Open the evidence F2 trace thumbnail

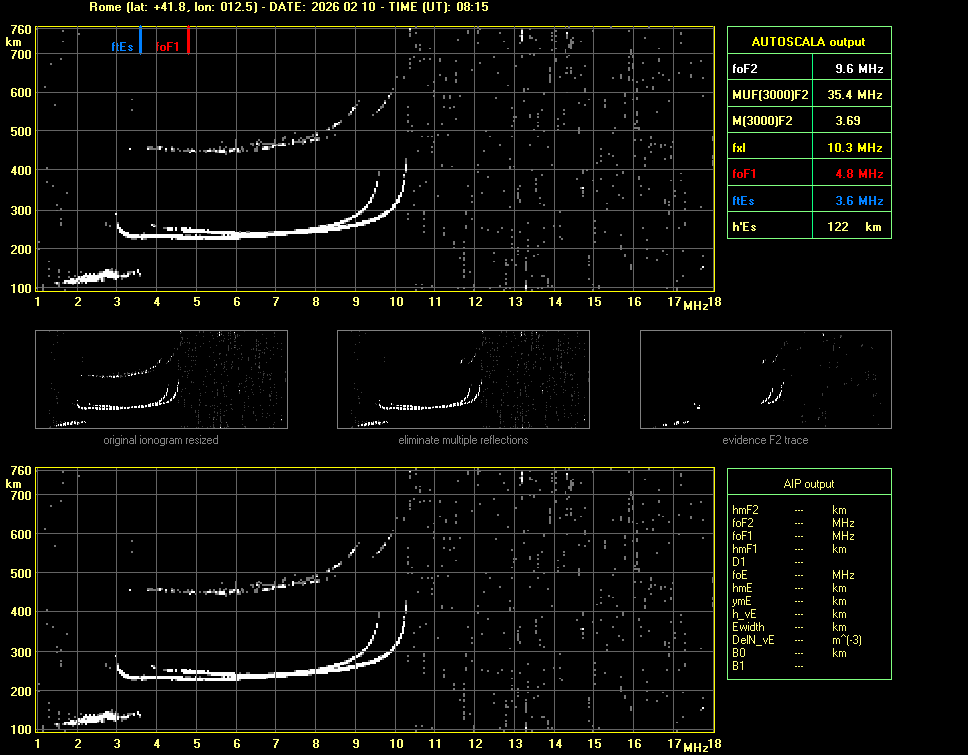(765, 379)
